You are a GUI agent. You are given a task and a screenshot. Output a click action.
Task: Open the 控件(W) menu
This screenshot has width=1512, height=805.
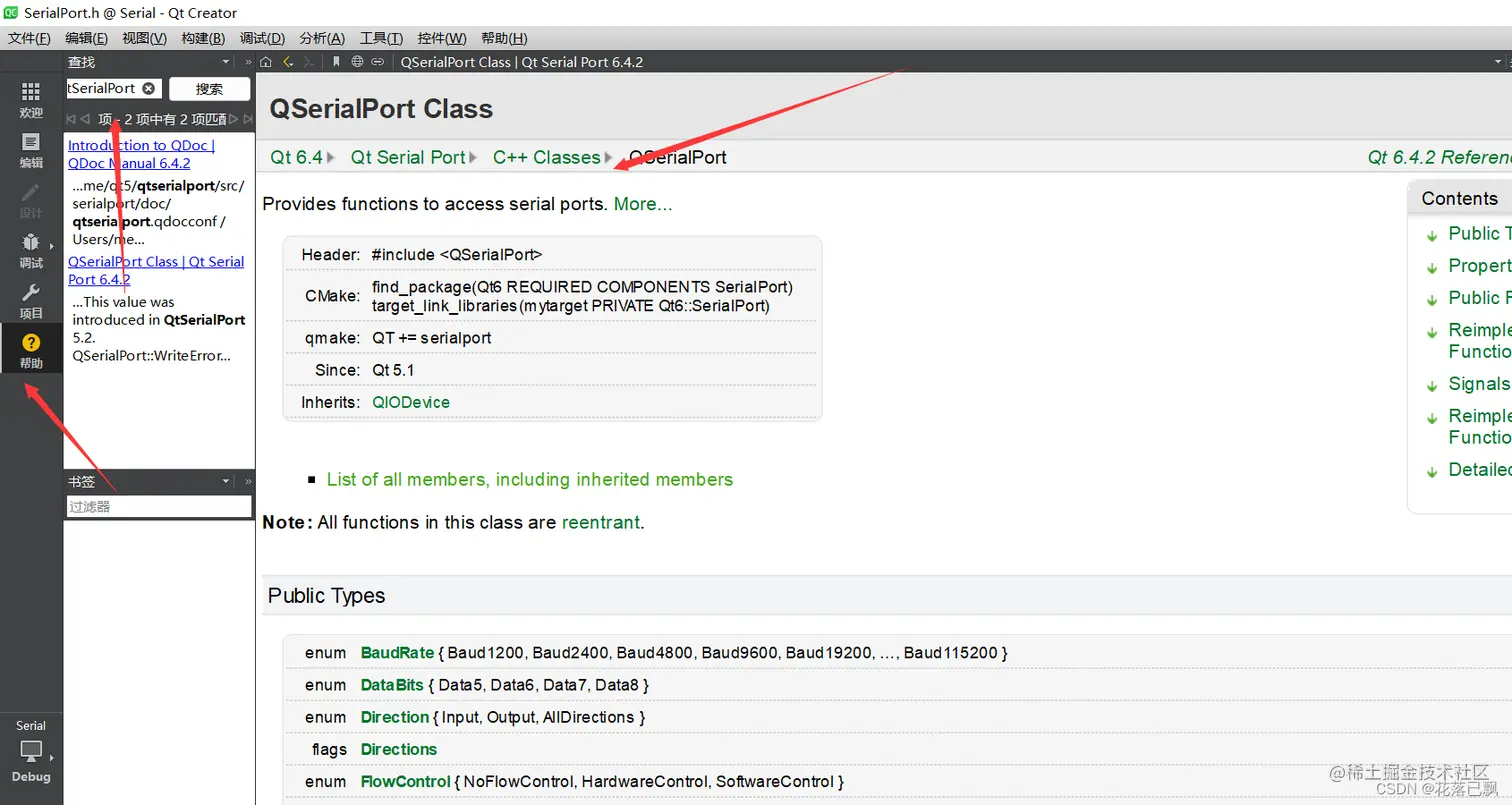[x=442, y=38]
